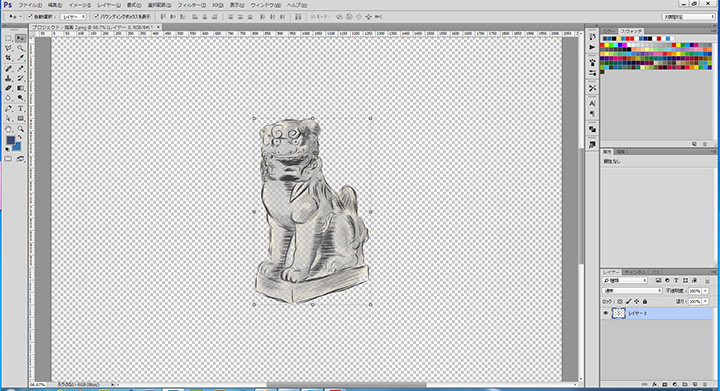Select the Lasso tool
The height and width of the screenshot is (391, 720).
coord(8,48)
